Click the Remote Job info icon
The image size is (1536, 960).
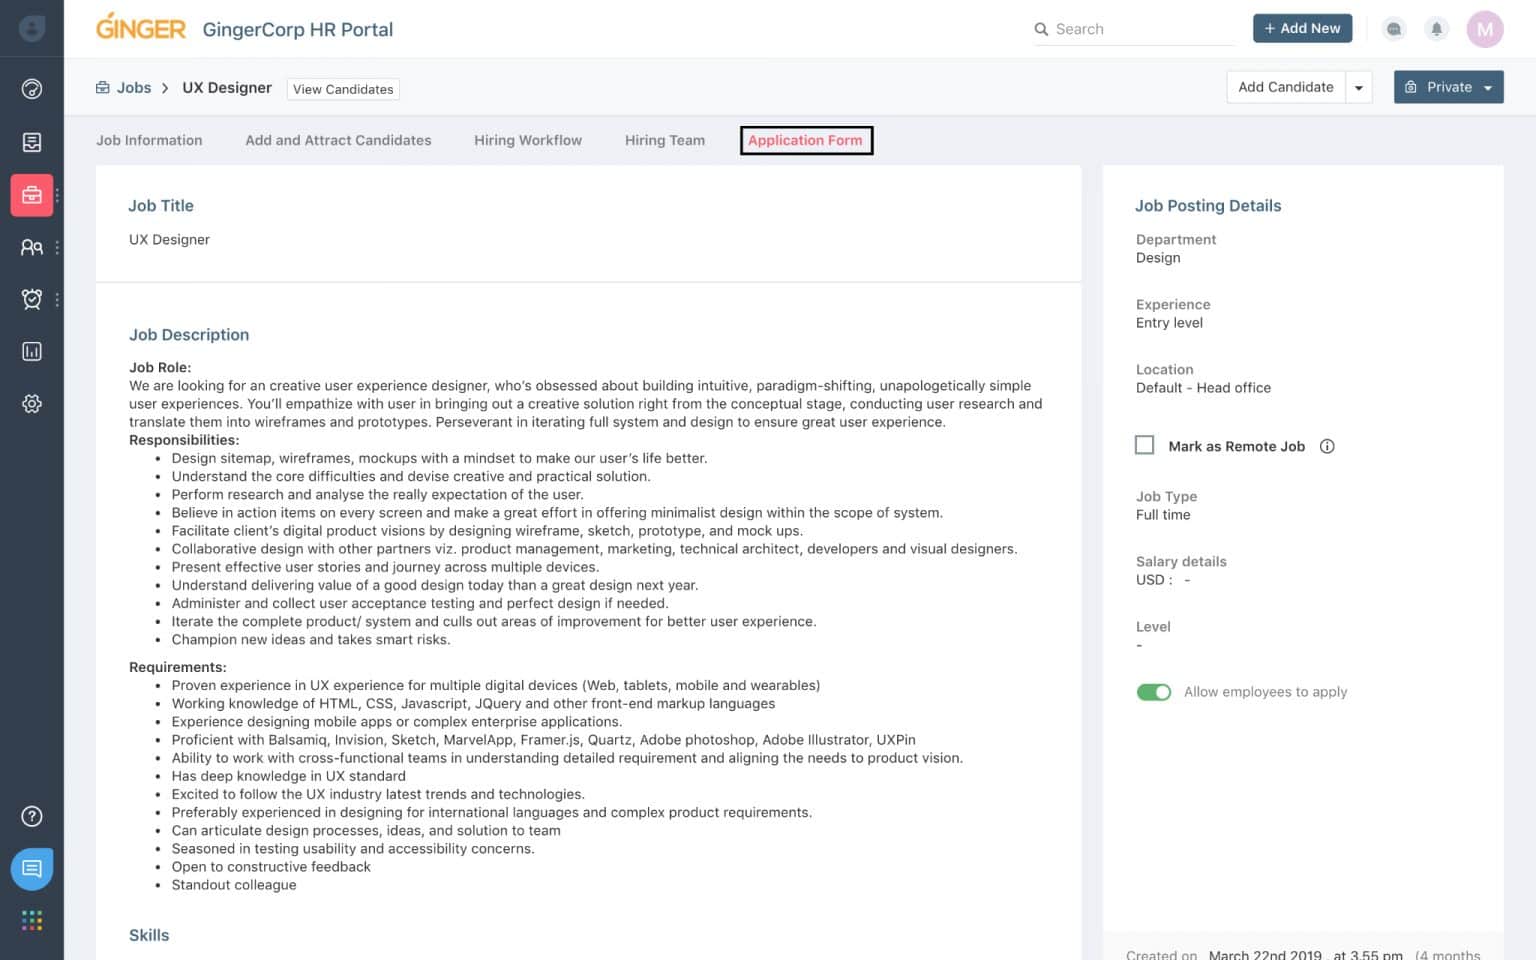pyautogui.click(x=1327, y=446)
